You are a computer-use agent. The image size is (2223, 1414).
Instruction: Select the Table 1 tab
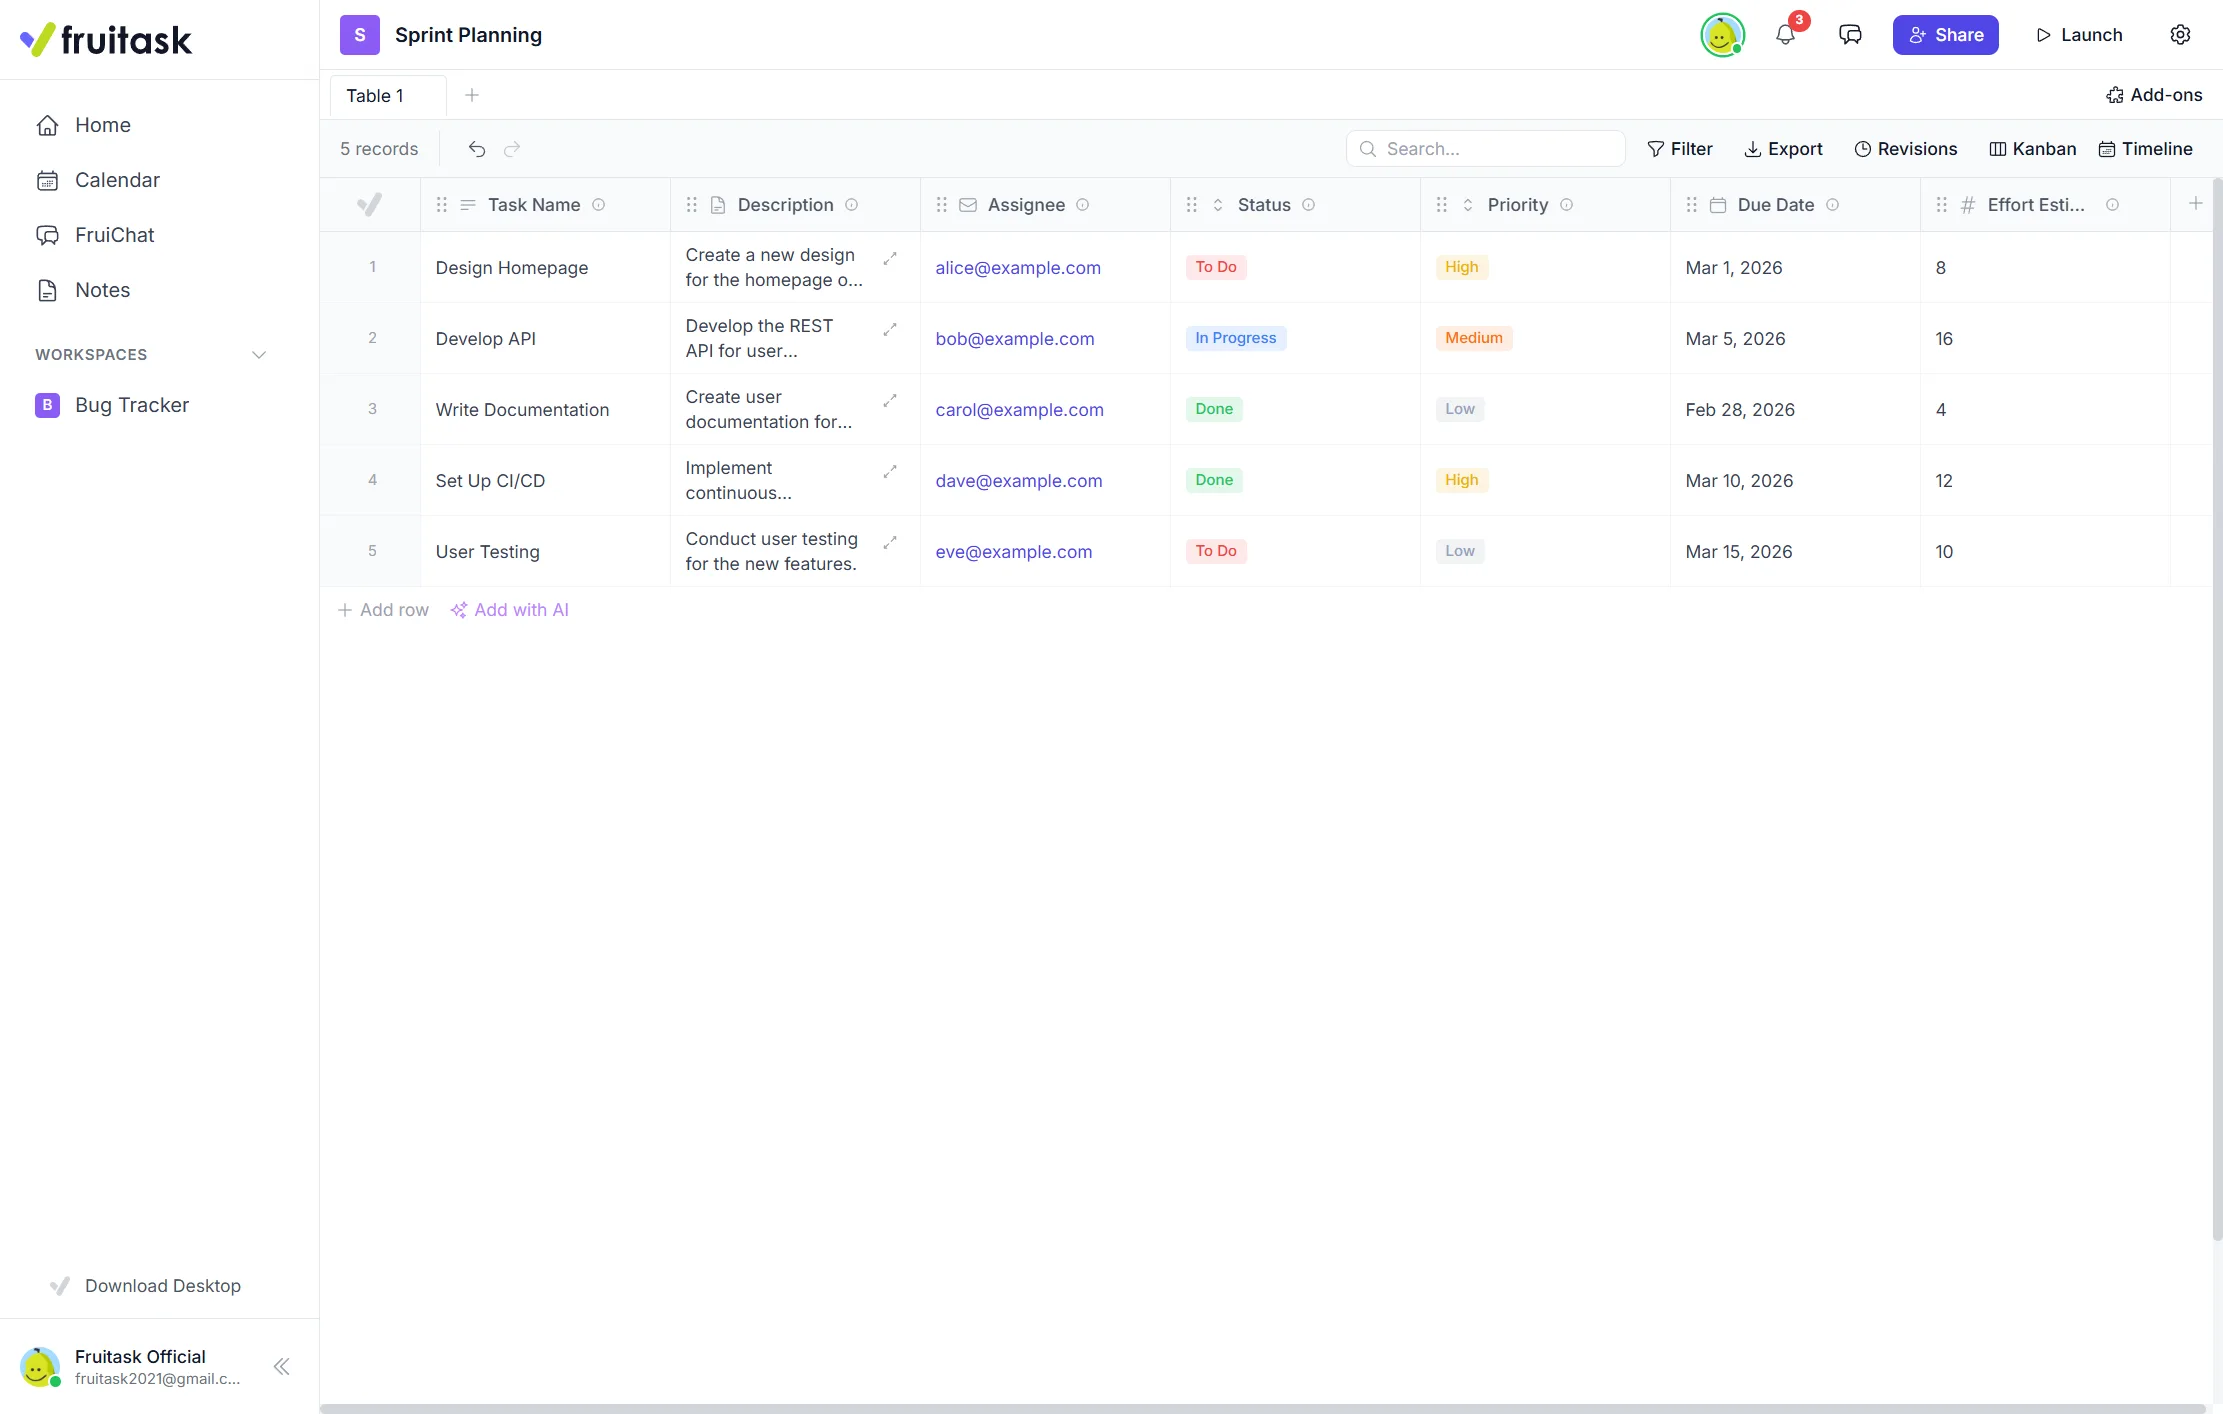click(x=388, y=96)
